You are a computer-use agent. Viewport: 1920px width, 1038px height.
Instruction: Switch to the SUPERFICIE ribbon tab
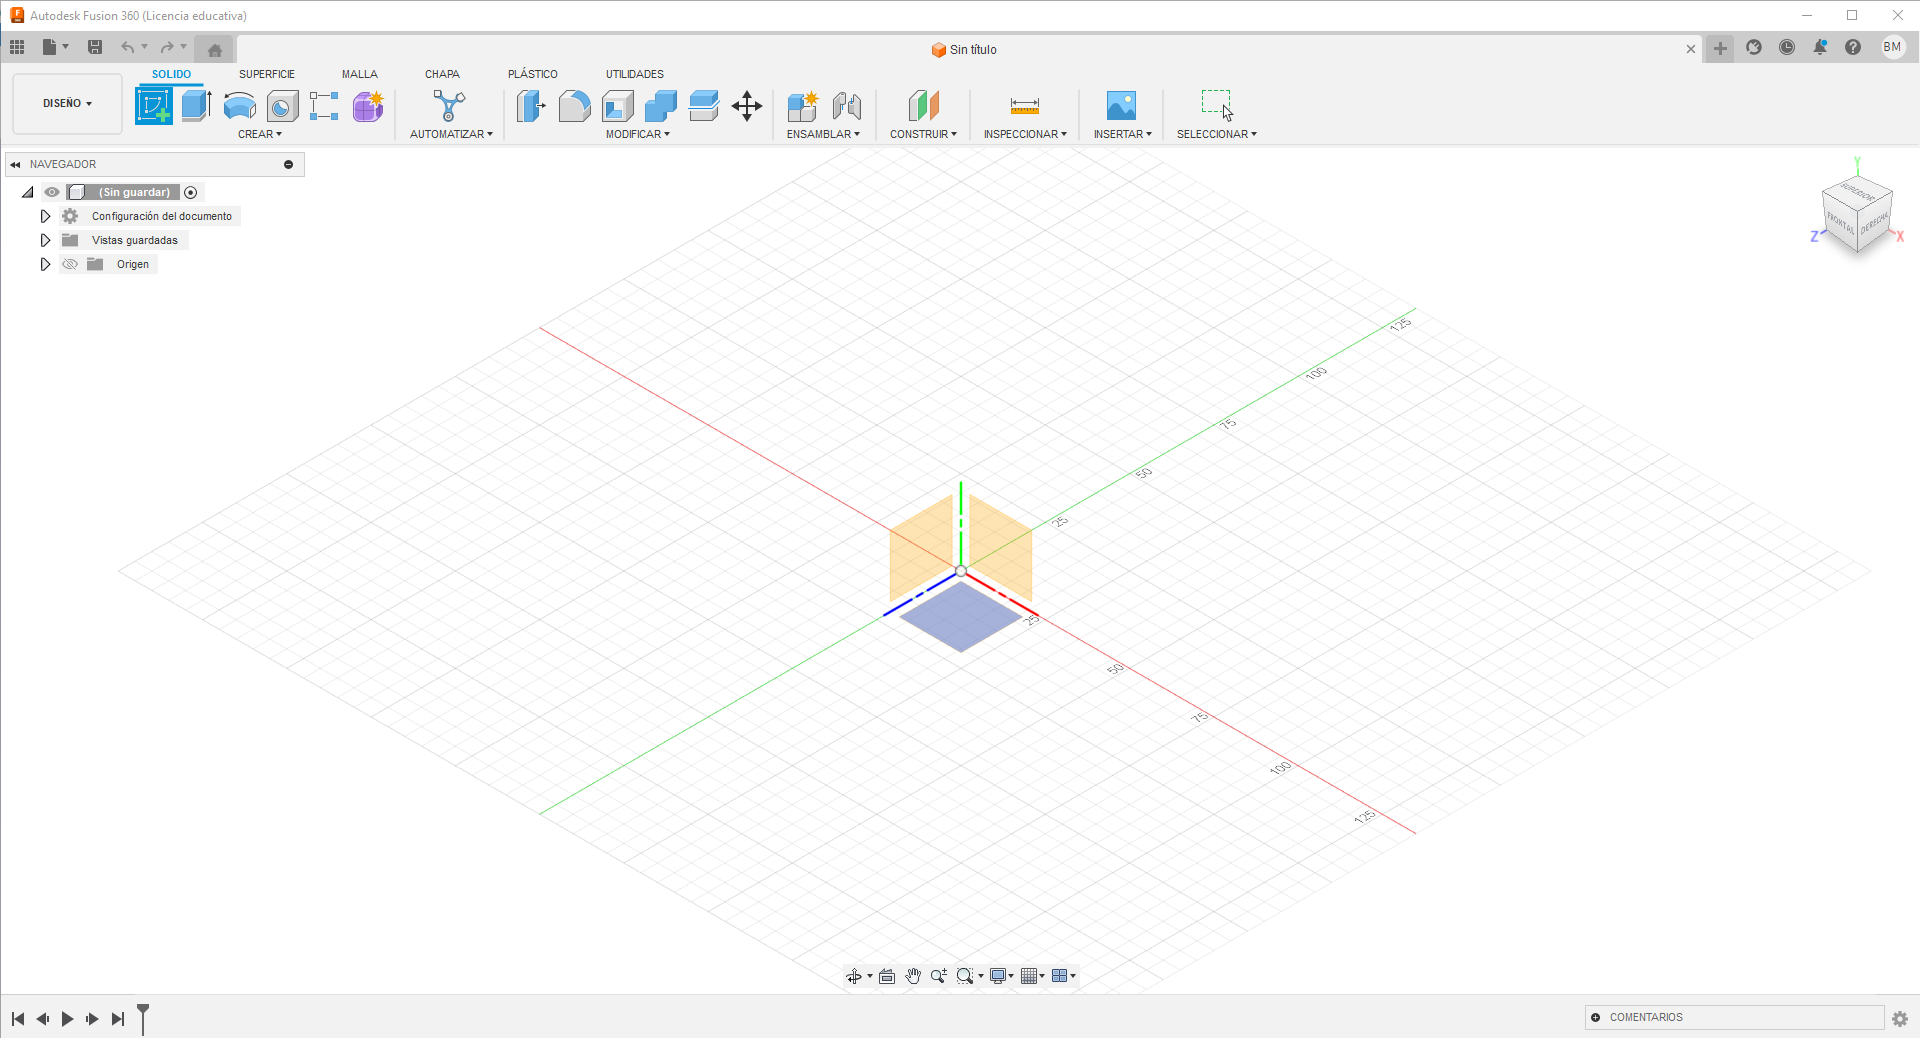tap(266, 73)
